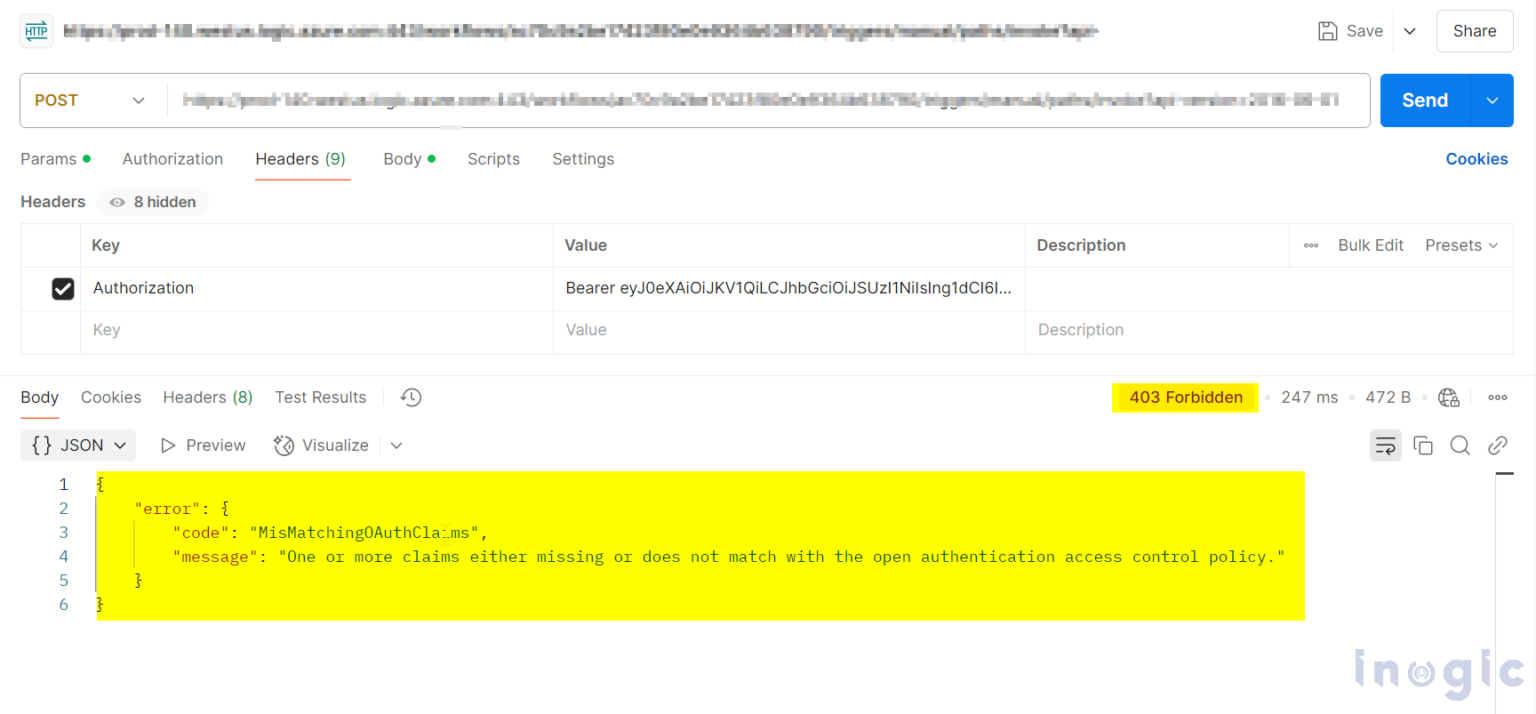Click the three-dot icon beside Bulk Edit
This screenshot has width=1536, height=714.
(x=1310, y=245)
